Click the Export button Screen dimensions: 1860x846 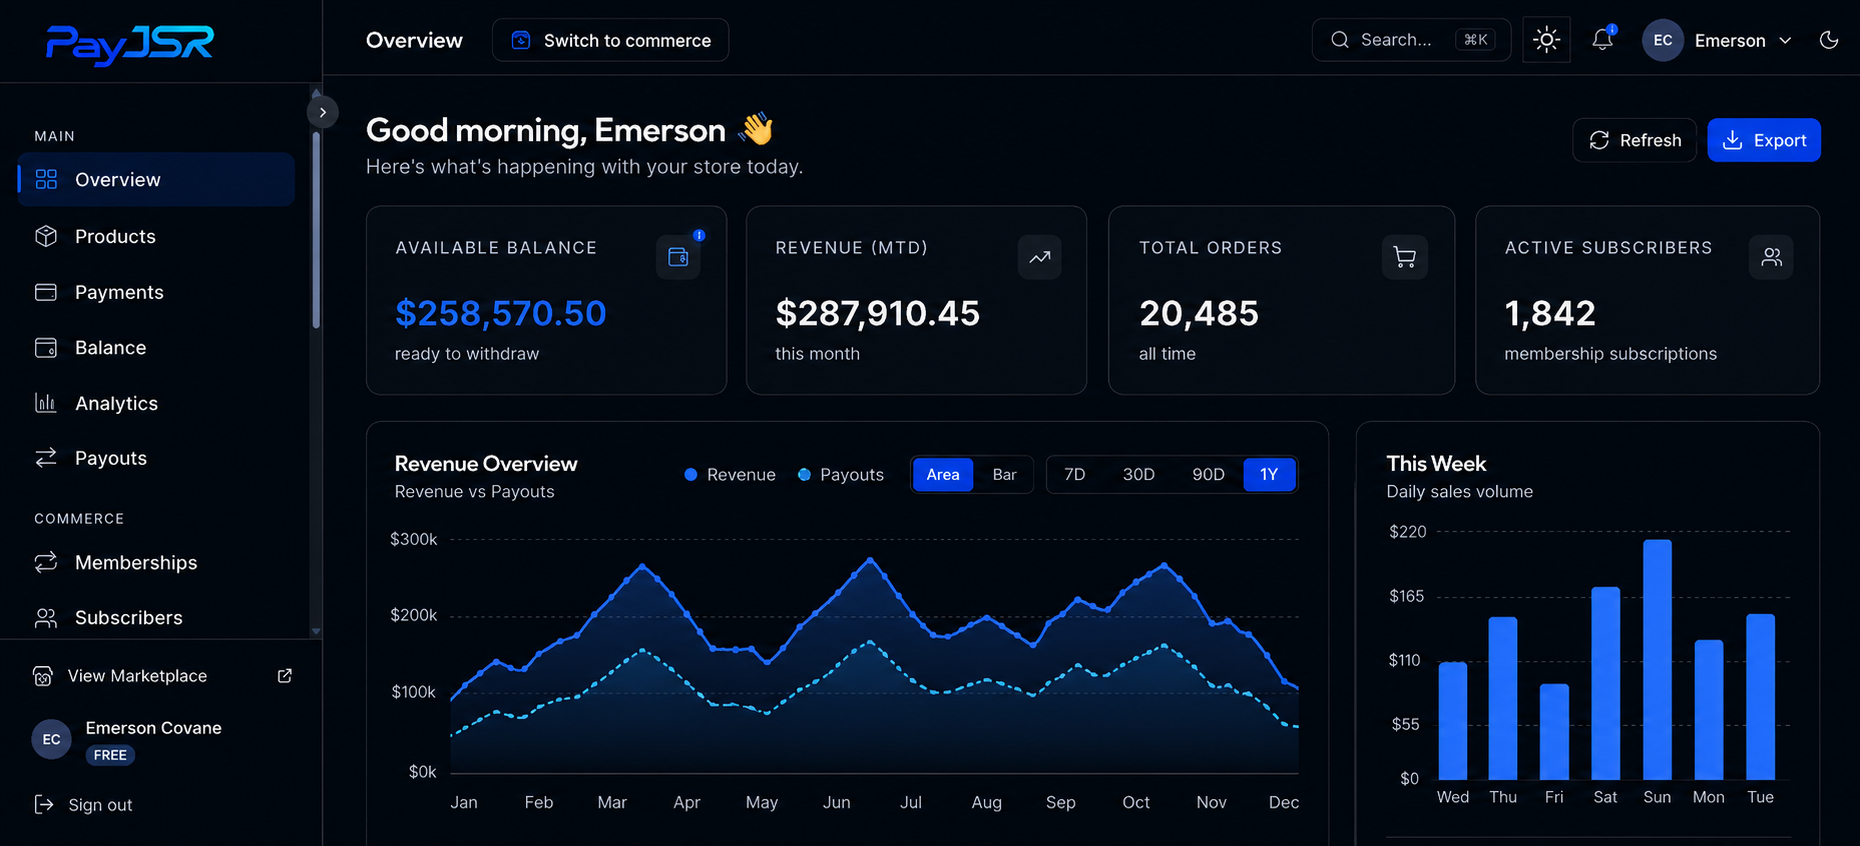1764,140
